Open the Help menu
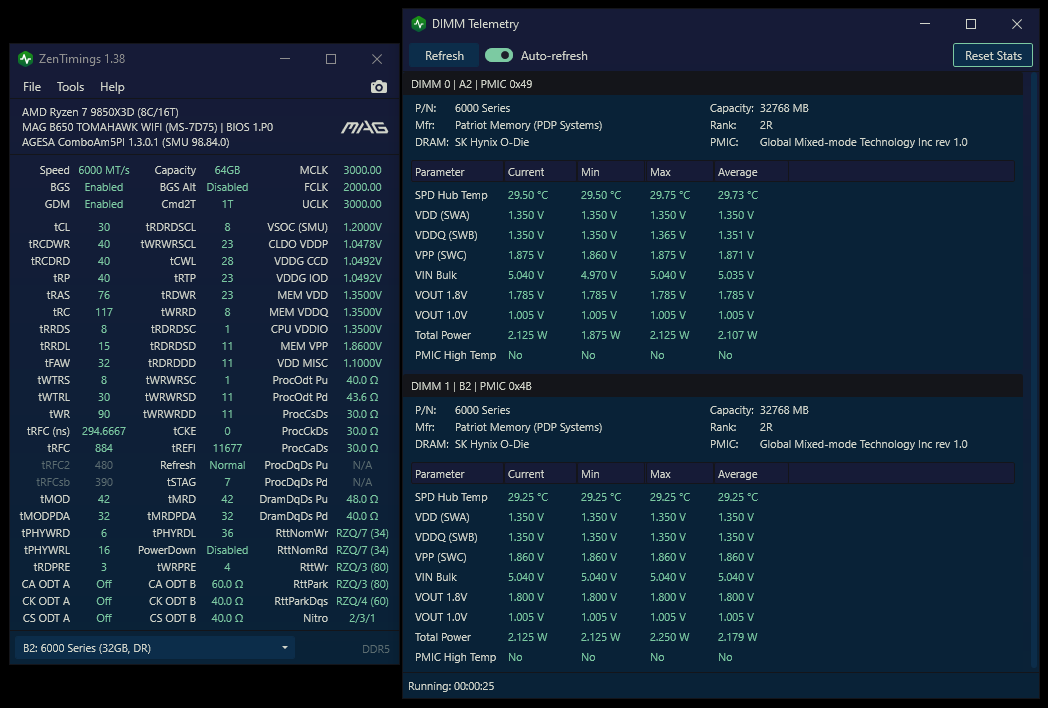Screen dimensions: 1048x708 [x=112, y=87]
